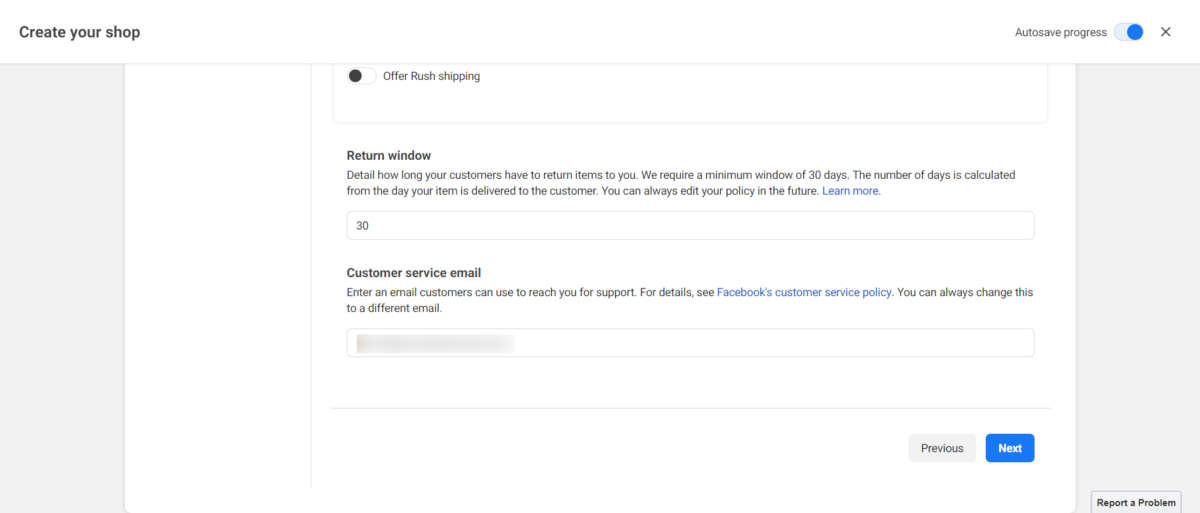Select the Customer service email heading
Screen dimensions: 1200x513
[414, 272]
